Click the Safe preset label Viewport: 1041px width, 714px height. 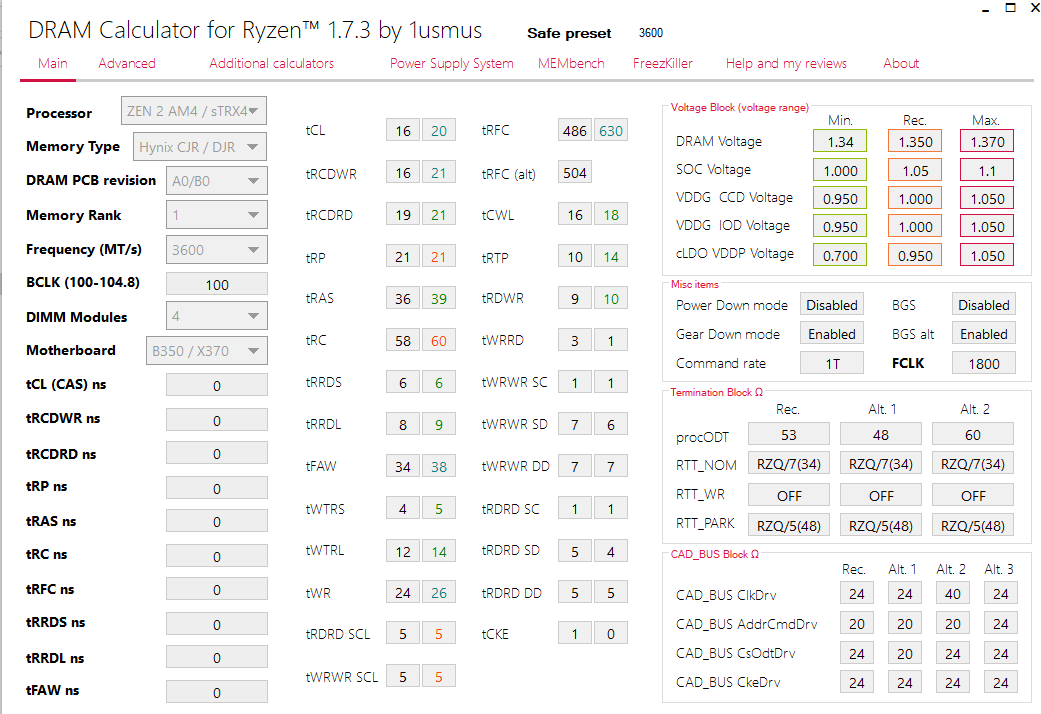pyautogui.click(x=569, y=33)
